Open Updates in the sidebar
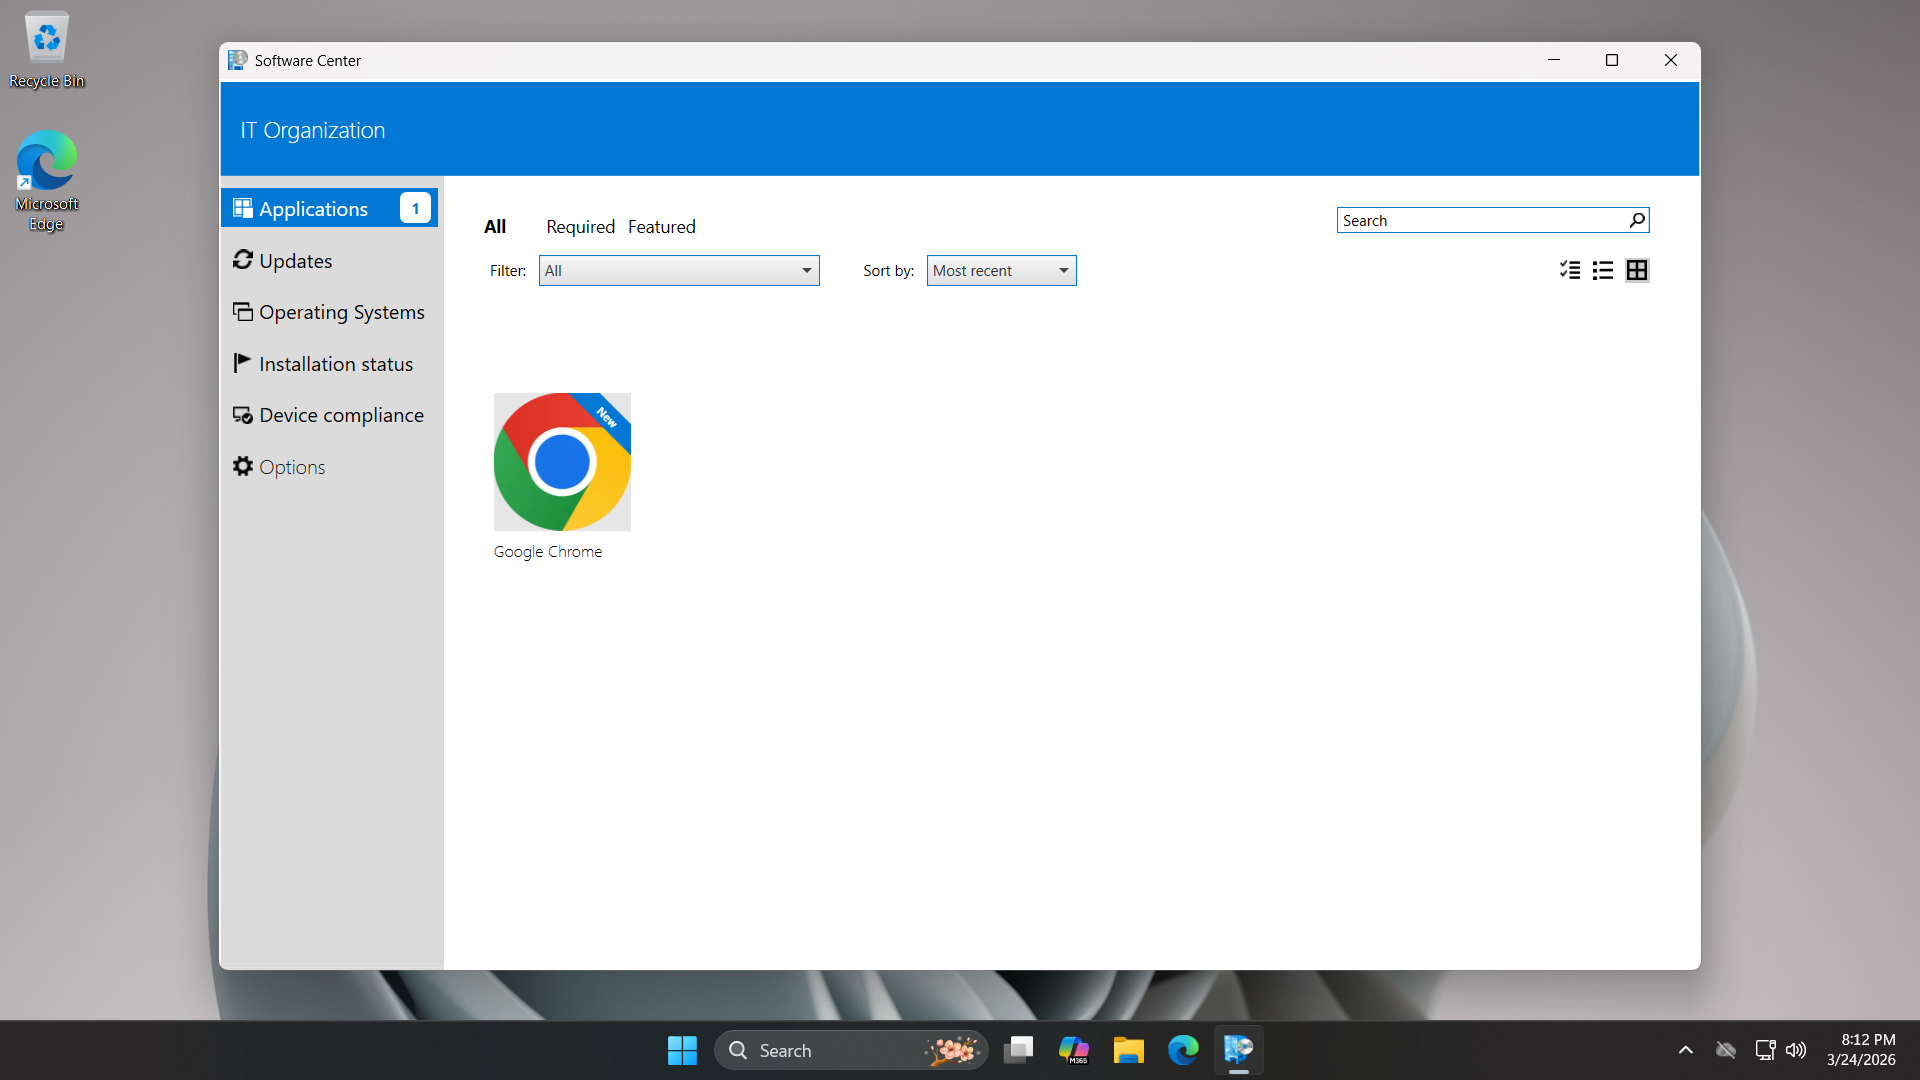 click(295, 261)
